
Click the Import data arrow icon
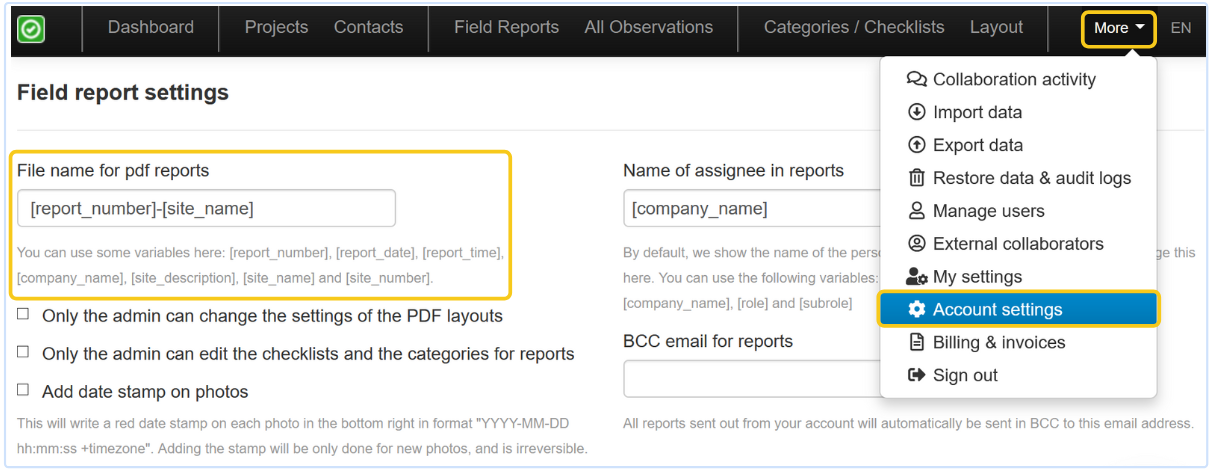(x=916, y=113)
